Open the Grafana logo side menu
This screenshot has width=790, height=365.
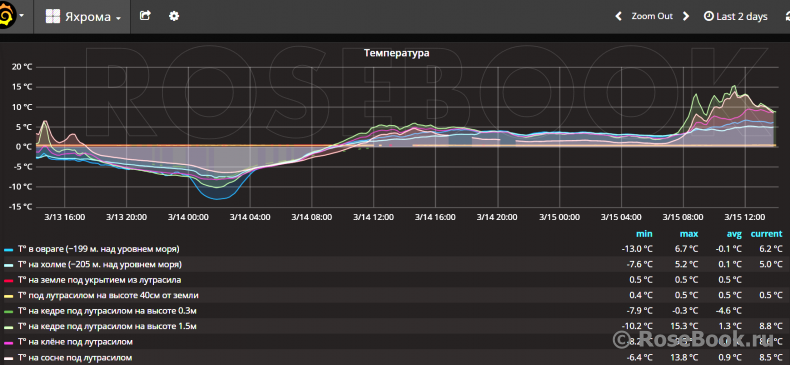pyautogui.click(x=7, y=16)
